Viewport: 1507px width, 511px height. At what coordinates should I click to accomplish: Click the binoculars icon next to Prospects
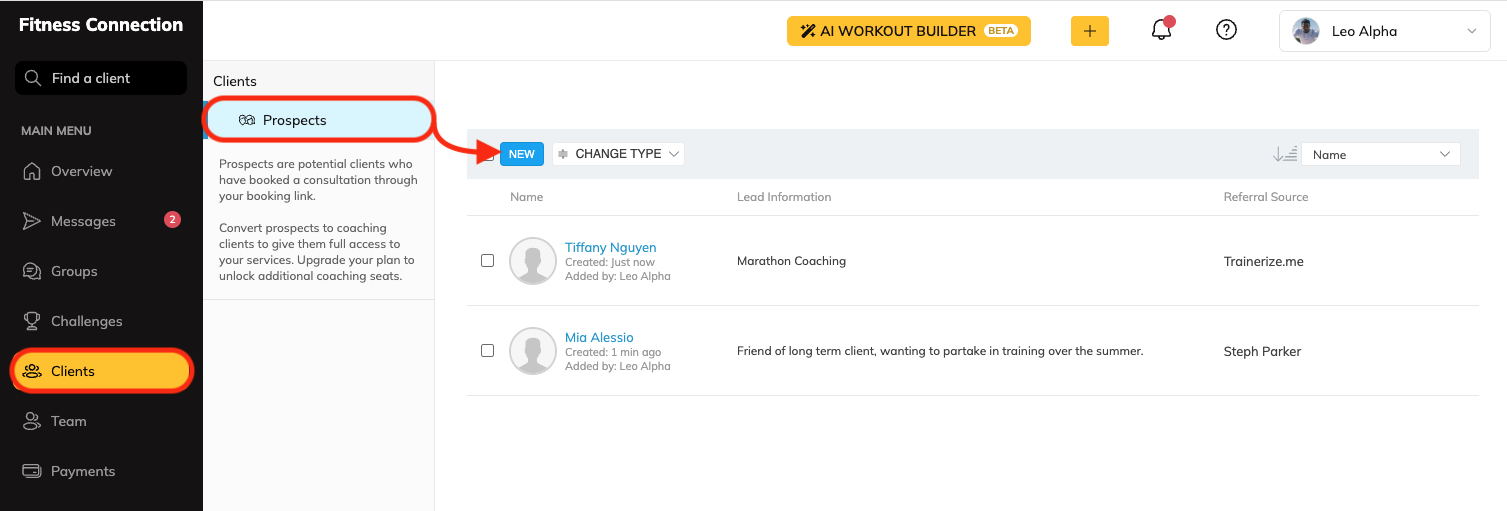pos(247,120)
